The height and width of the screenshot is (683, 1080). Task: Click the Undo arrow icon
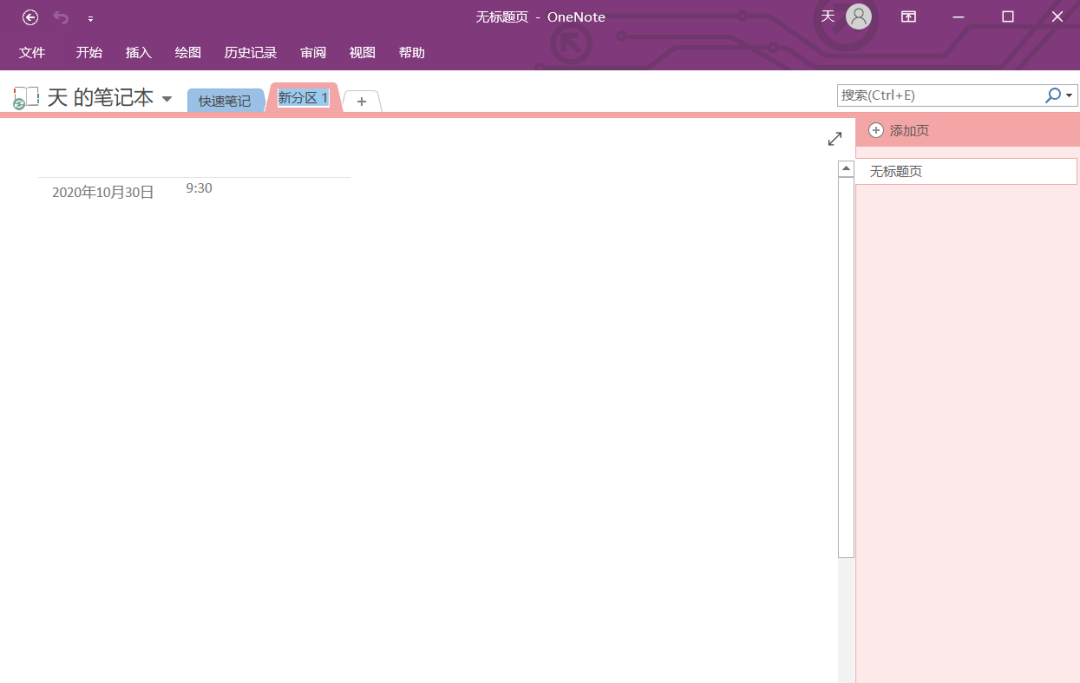click(61, 17)
